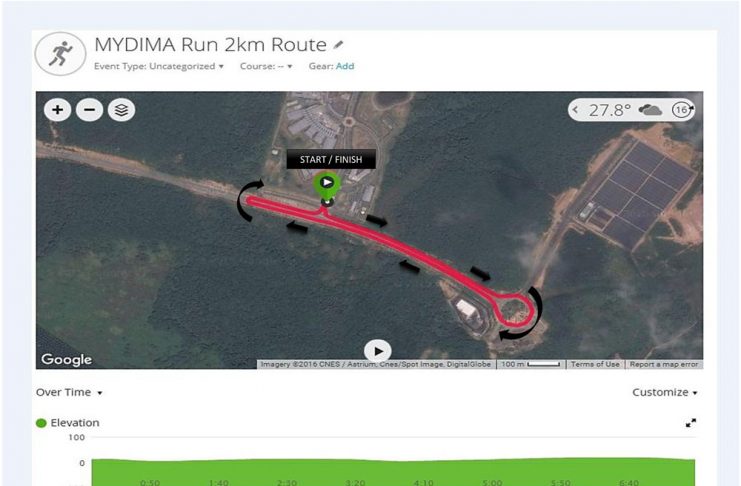Open the map layers selector
The image size is (741, 486).
121,110
